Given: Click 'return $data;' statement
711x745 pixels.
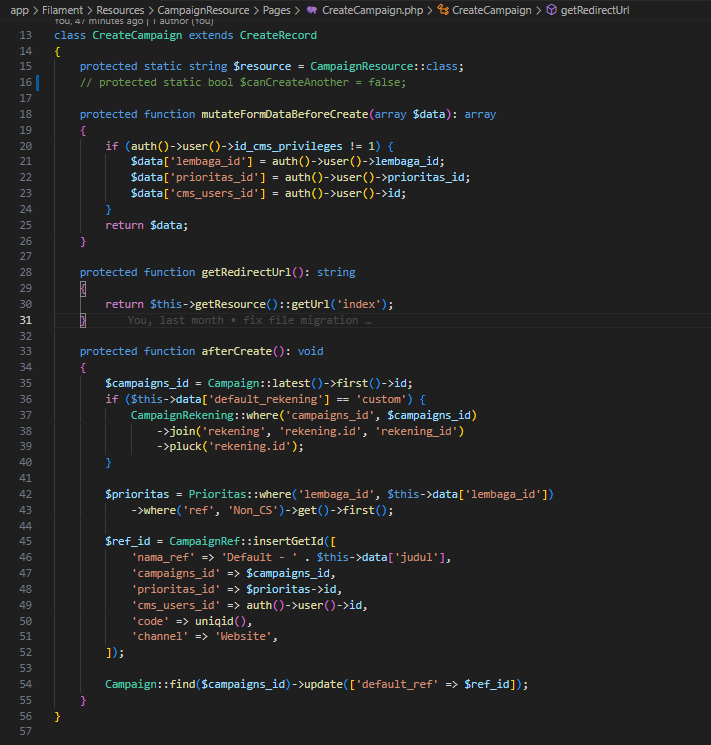Looking at the screenshot, I should point(147,225).
